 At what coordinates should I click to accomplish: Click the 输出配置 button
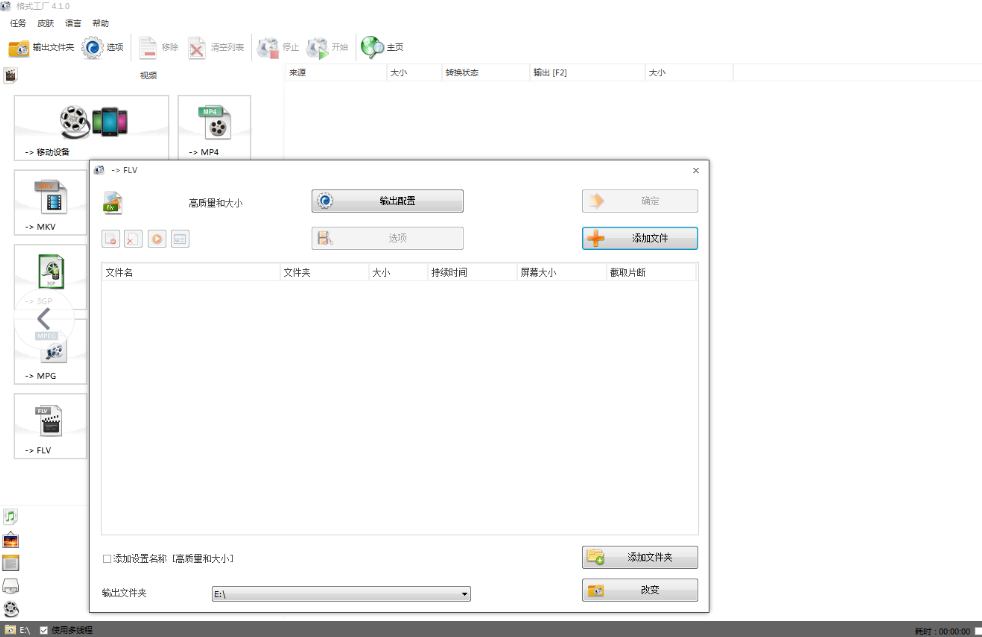pyautogui.click(x=387, y=201)
